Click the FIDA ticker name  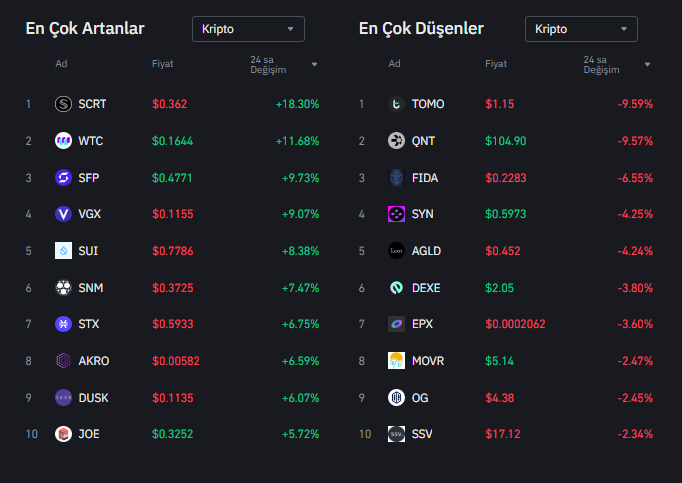425,178
